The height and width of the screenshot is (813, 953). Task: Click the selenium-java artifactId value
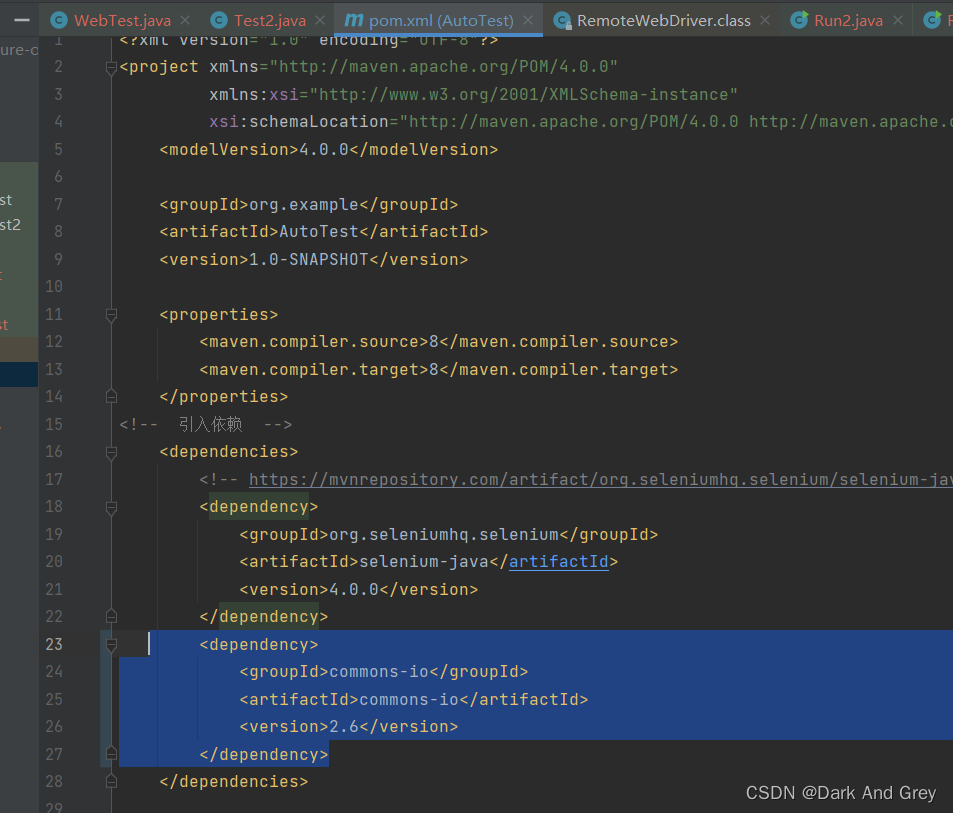click(x=424, y=561)
